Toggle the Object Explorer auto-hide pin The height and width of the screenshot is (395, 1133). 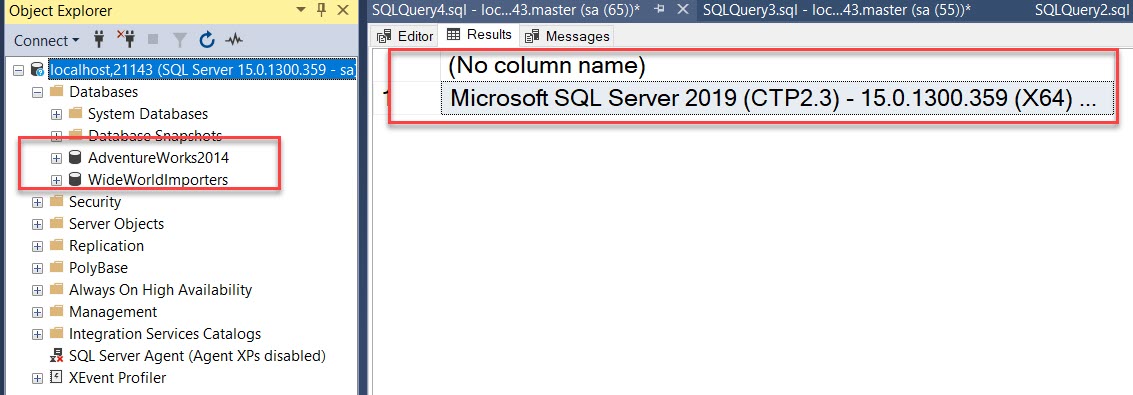(322, 9)
